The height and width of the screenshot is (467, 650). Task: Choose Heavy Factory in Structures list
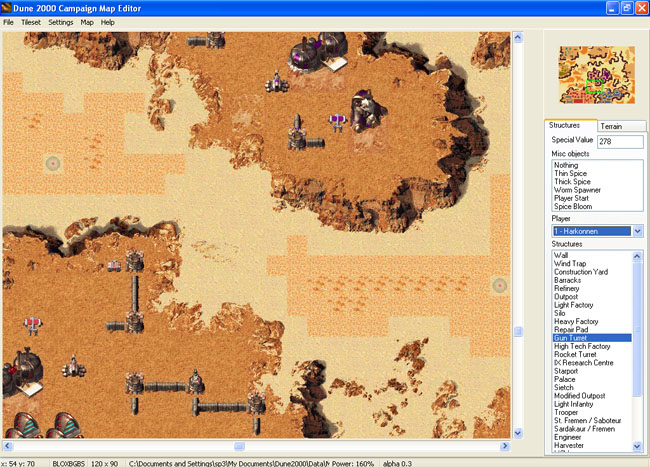(x=576, y=322)
